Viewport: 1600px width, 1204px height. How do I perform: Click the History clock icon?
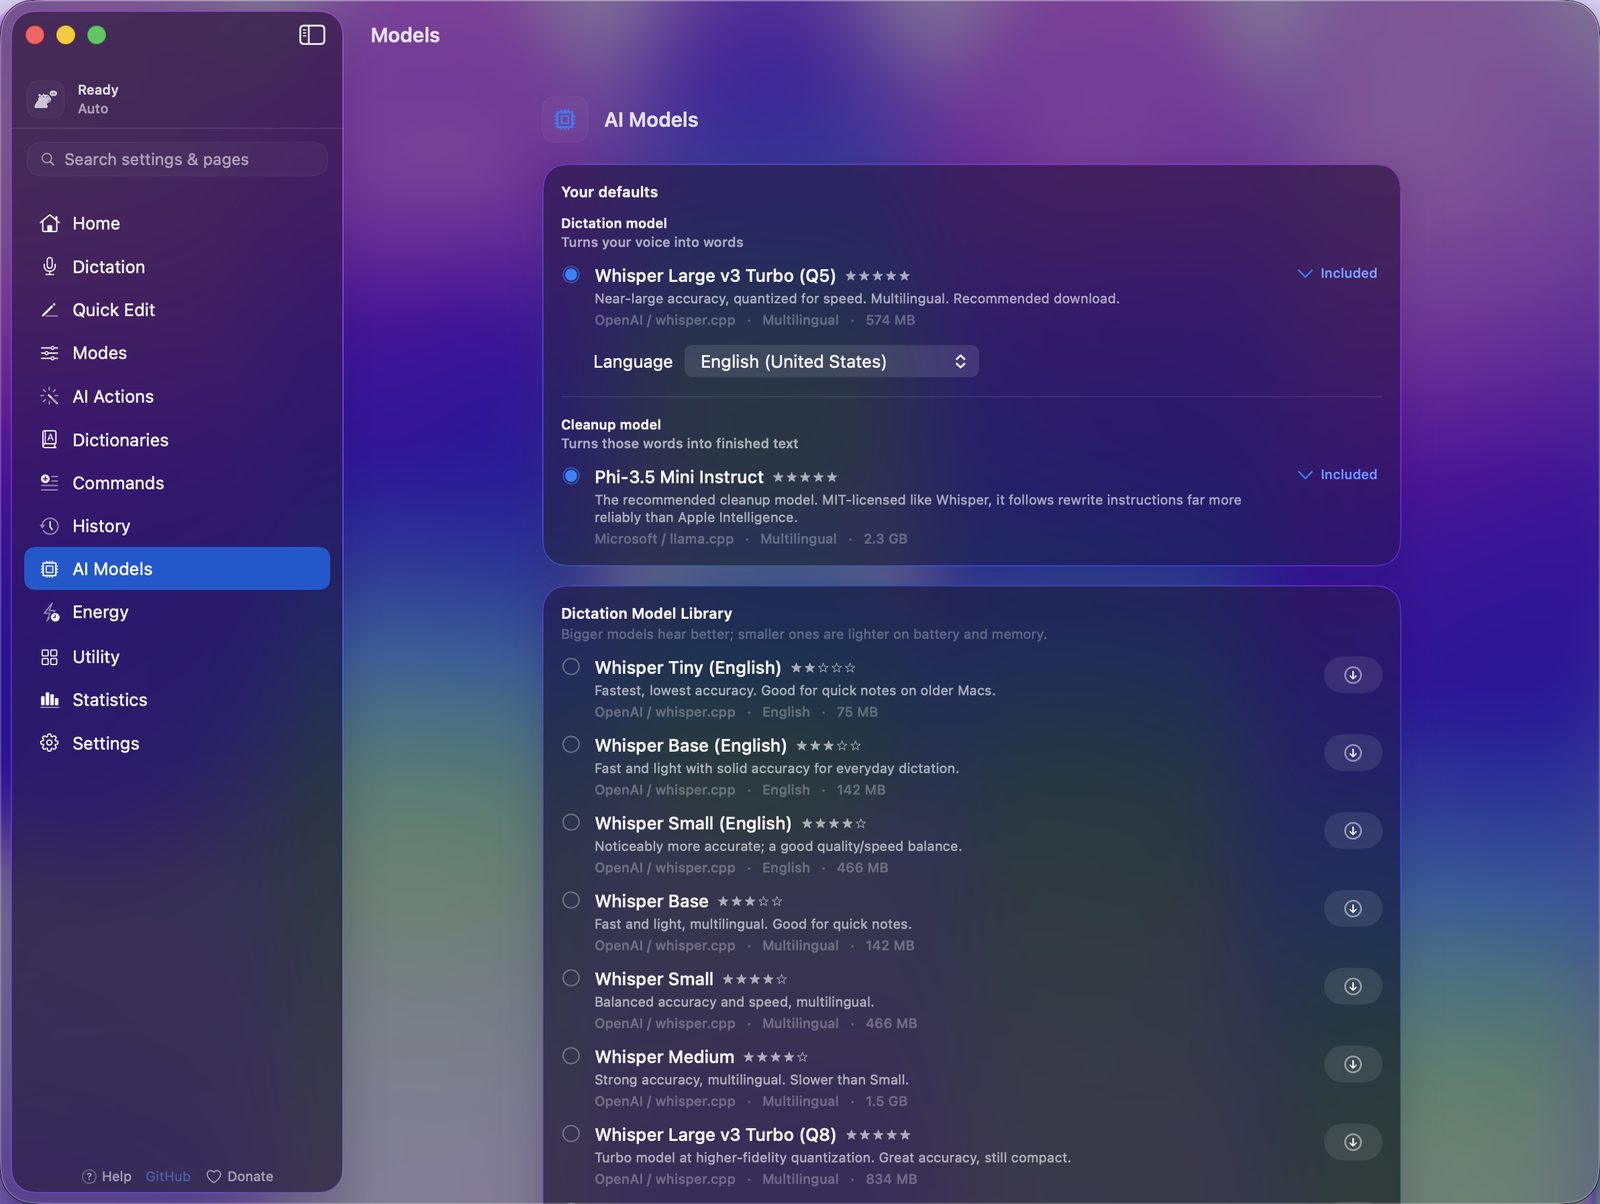click(49, 526)
